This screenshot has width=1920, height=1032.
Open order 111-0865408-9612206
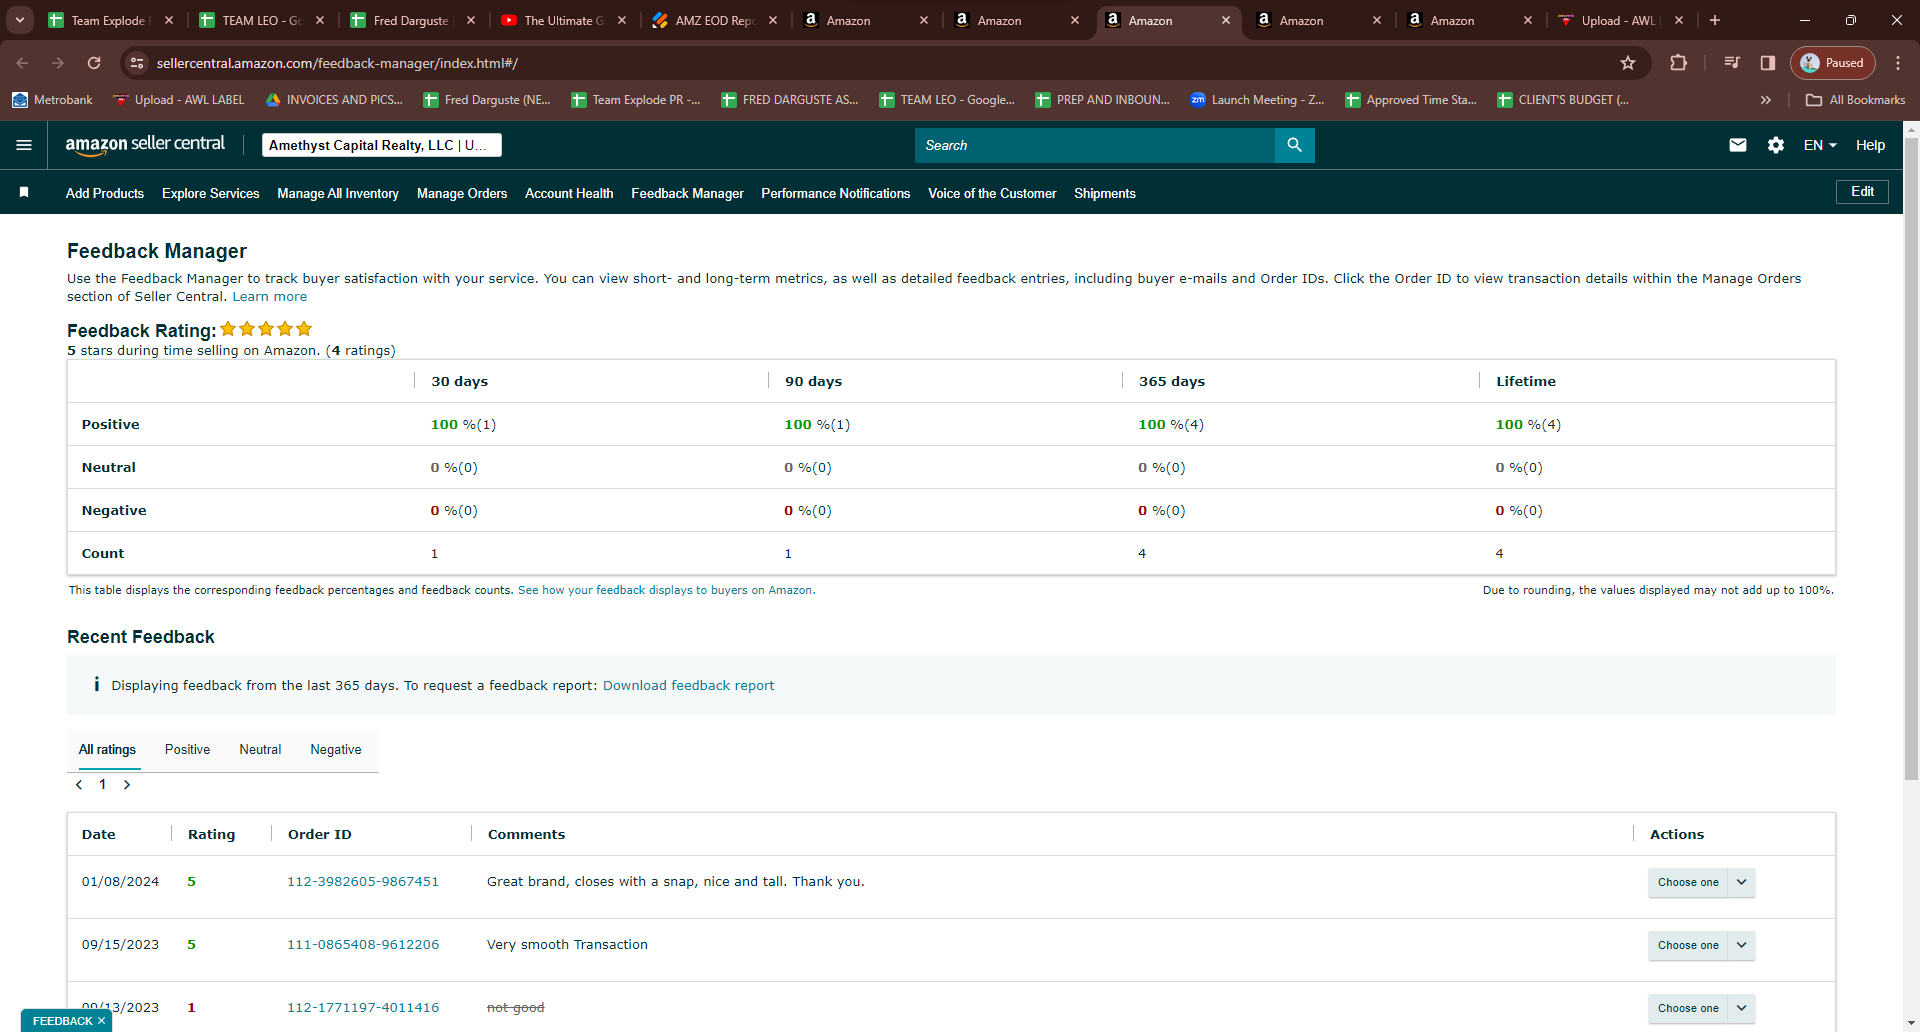click(x=363, y=945)
